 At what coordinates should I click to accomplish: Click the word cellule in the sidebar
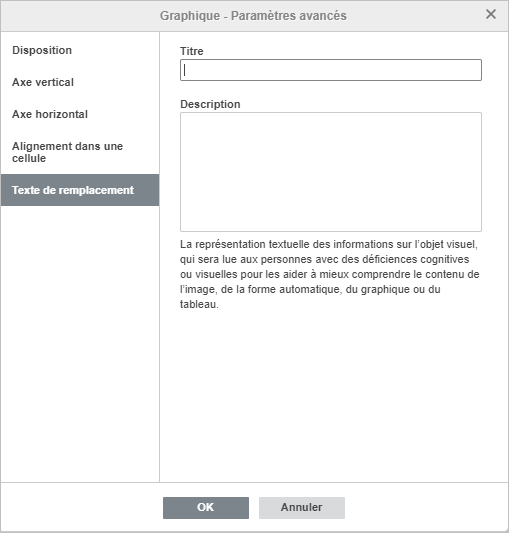click(29, 158)
